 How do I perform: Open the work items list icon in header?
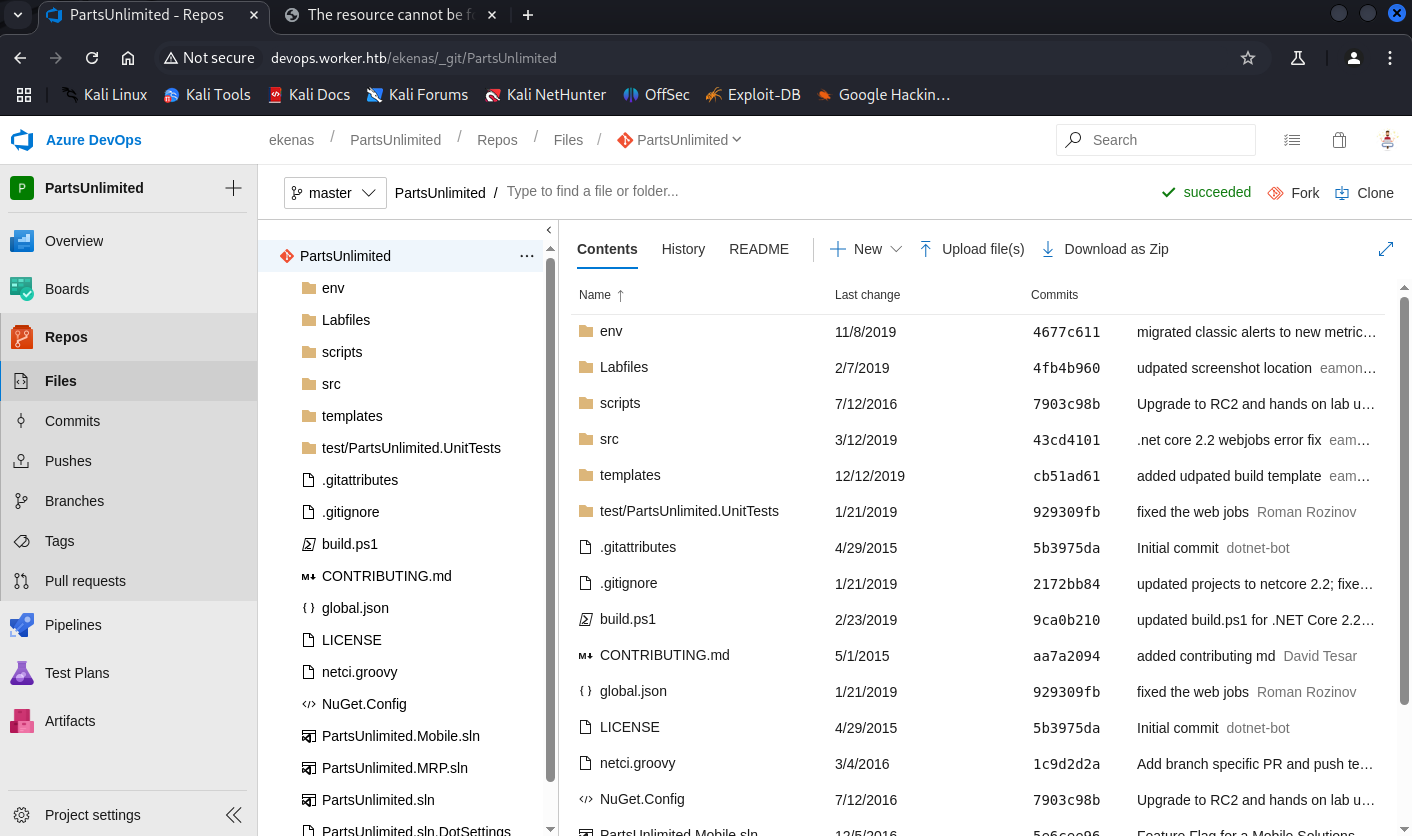[1292, 140]
